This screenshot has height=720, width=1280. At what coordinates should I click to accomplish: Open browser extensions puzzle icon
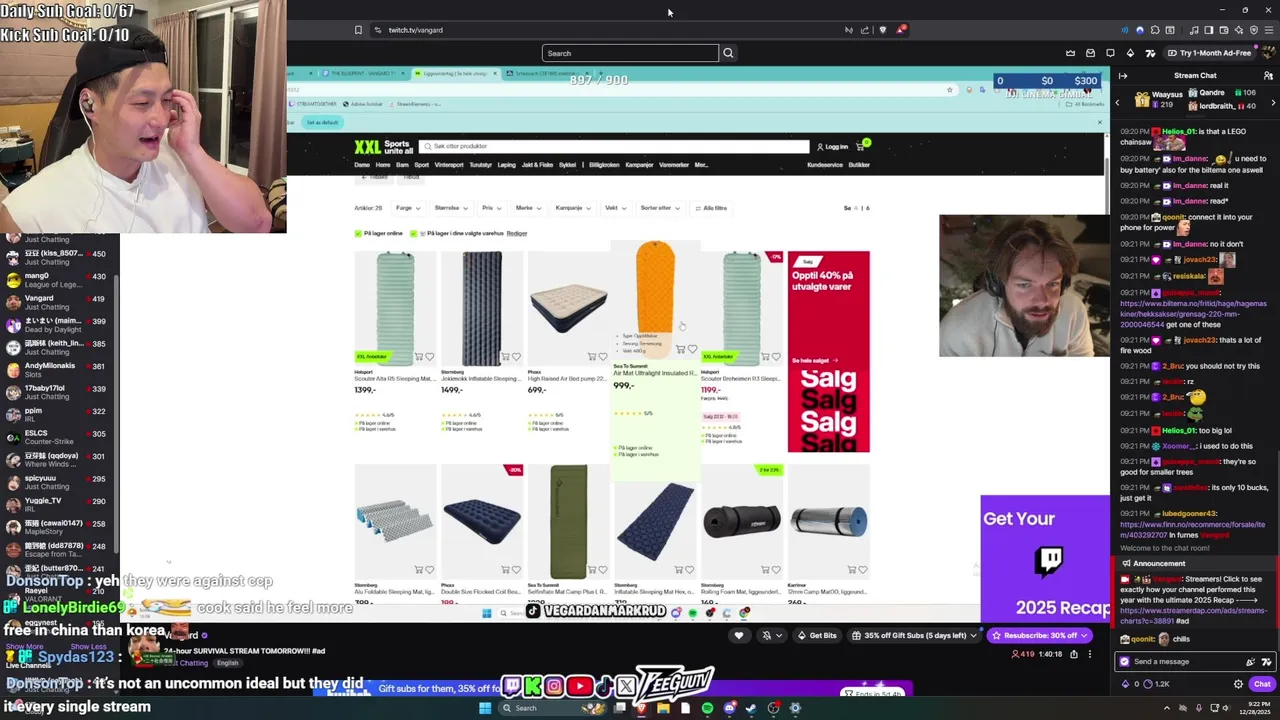[x=1155, y=30]
